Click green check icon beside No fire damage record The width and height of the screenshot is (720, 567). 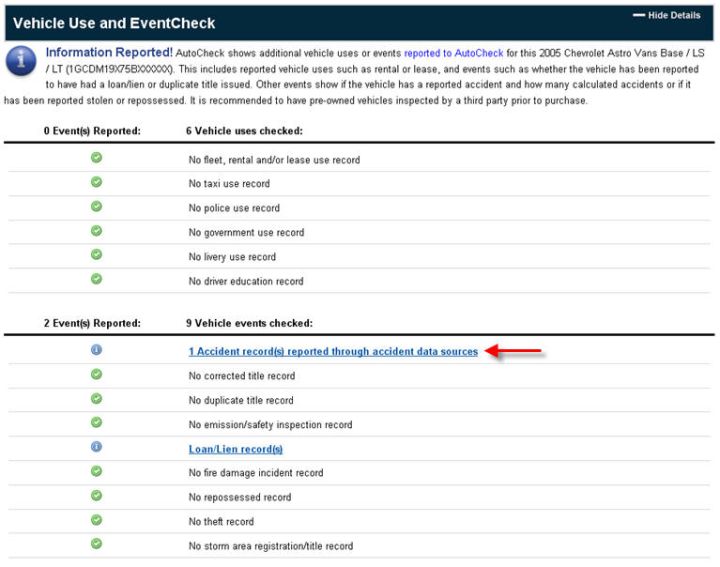[96, 471]
